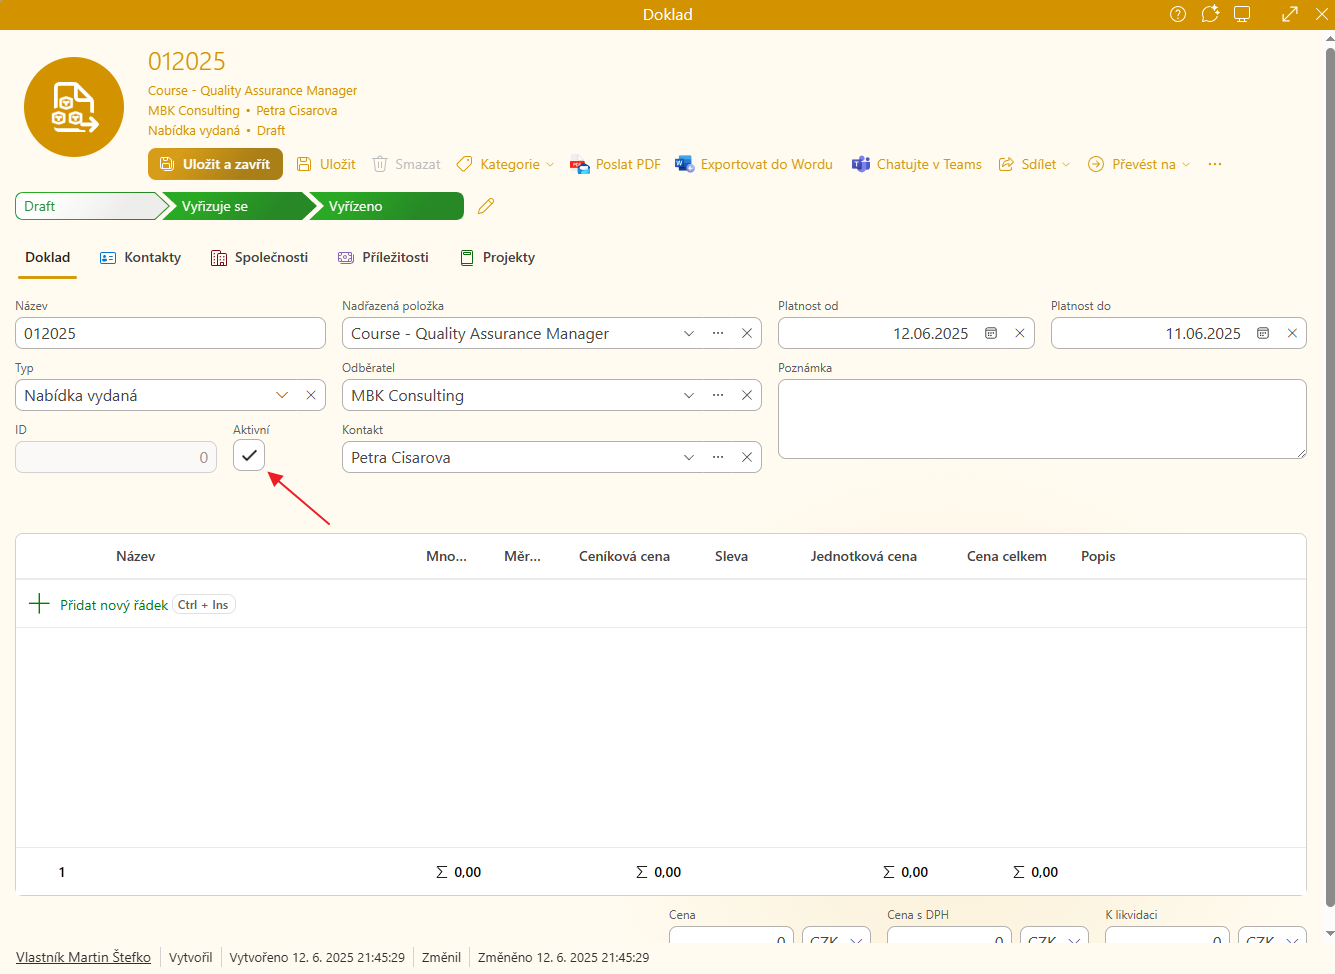Click the ID number field
This screenshot has width=1335, height=974.
(116, 457)
